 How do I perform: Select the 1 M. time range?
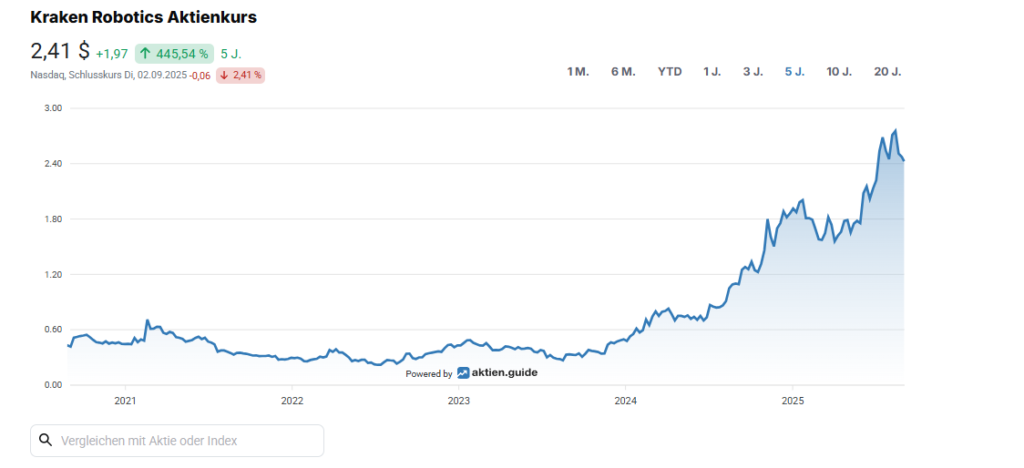click(577, 71)
